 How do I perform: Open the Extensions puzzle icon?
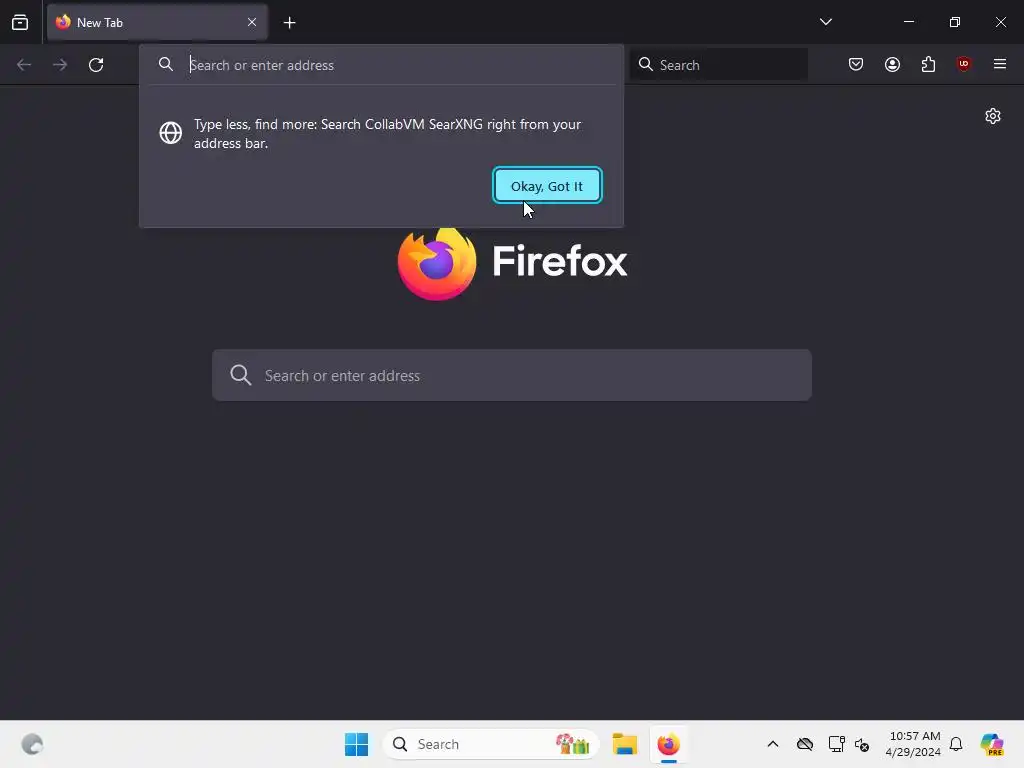[928, 64]
